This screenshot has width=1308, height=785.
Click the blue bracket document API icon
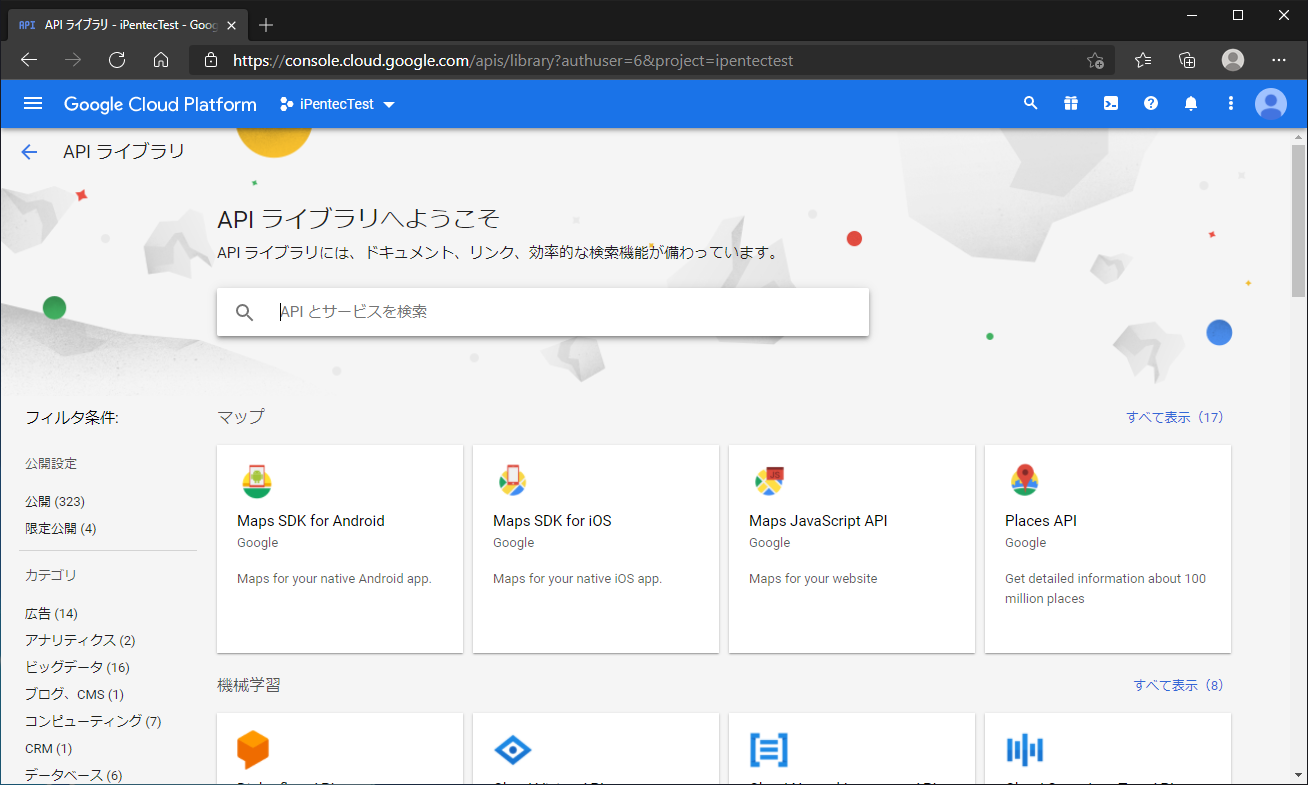[x=769, y=750]
